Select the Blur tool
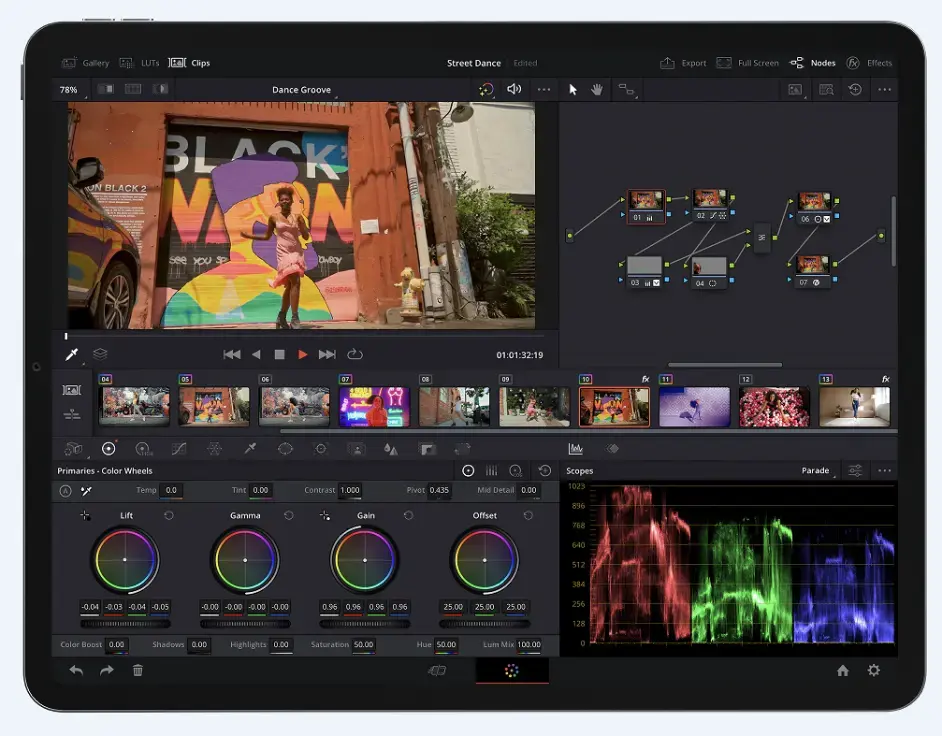 [389, 448]
